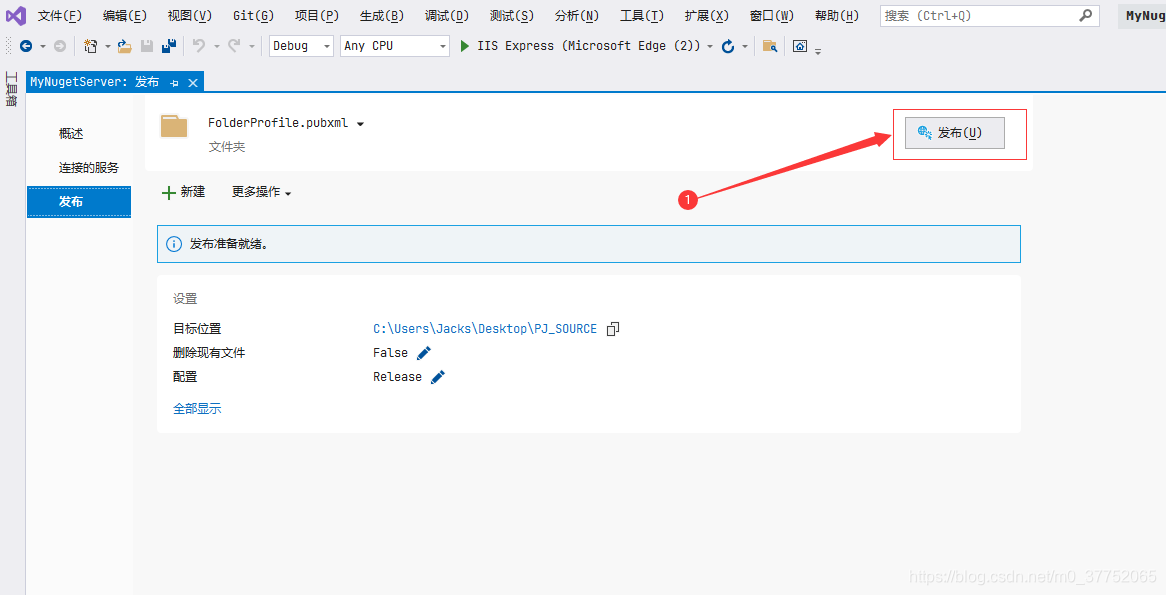Select the 连接的服务 sidebar tab
Viewport: 1166px width, 595px height.
coord(88,168)
